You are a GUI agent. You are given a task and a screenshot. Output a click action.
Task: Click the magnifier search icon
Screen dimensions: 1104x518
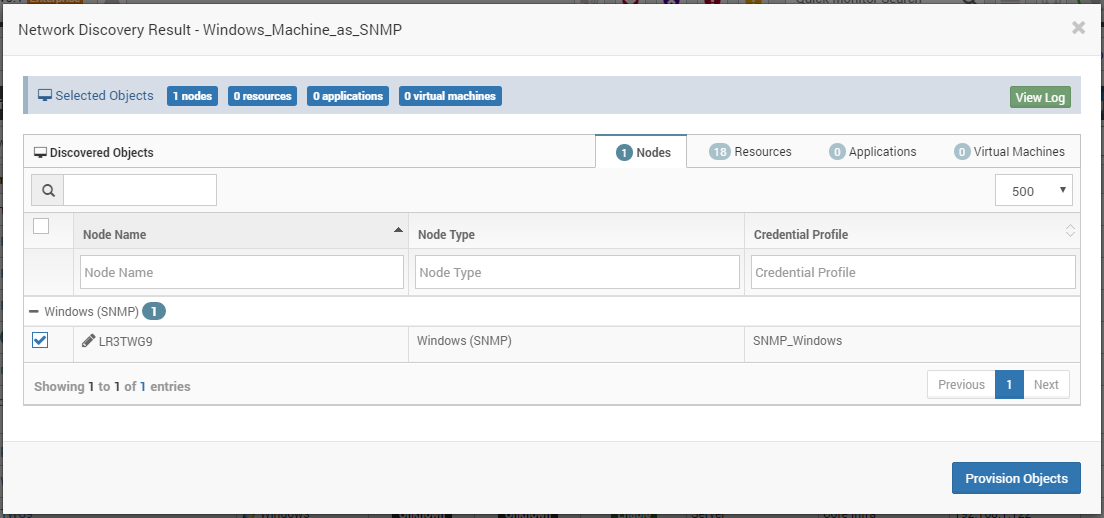[48, 190]
